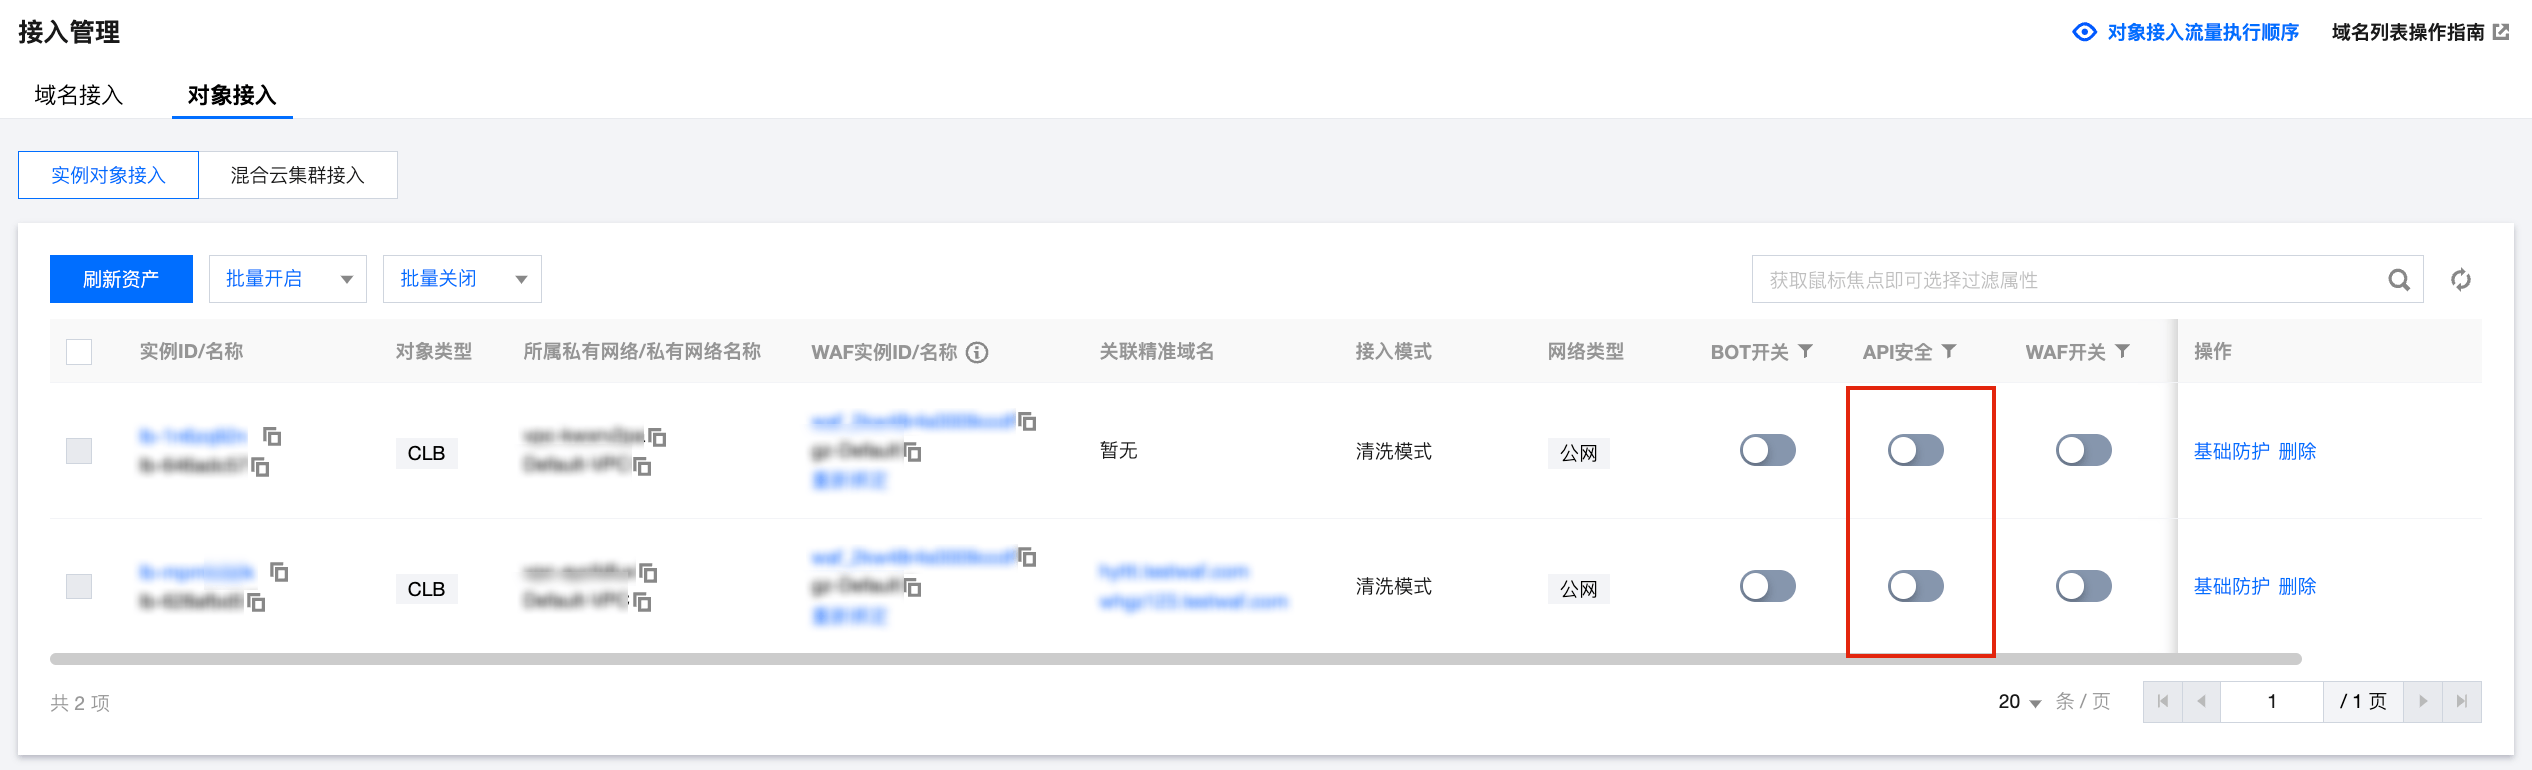Tick the select-all checkbox in table header
Screen dimensions: 2532x770
pyautogui.click(x=79, y=352)
